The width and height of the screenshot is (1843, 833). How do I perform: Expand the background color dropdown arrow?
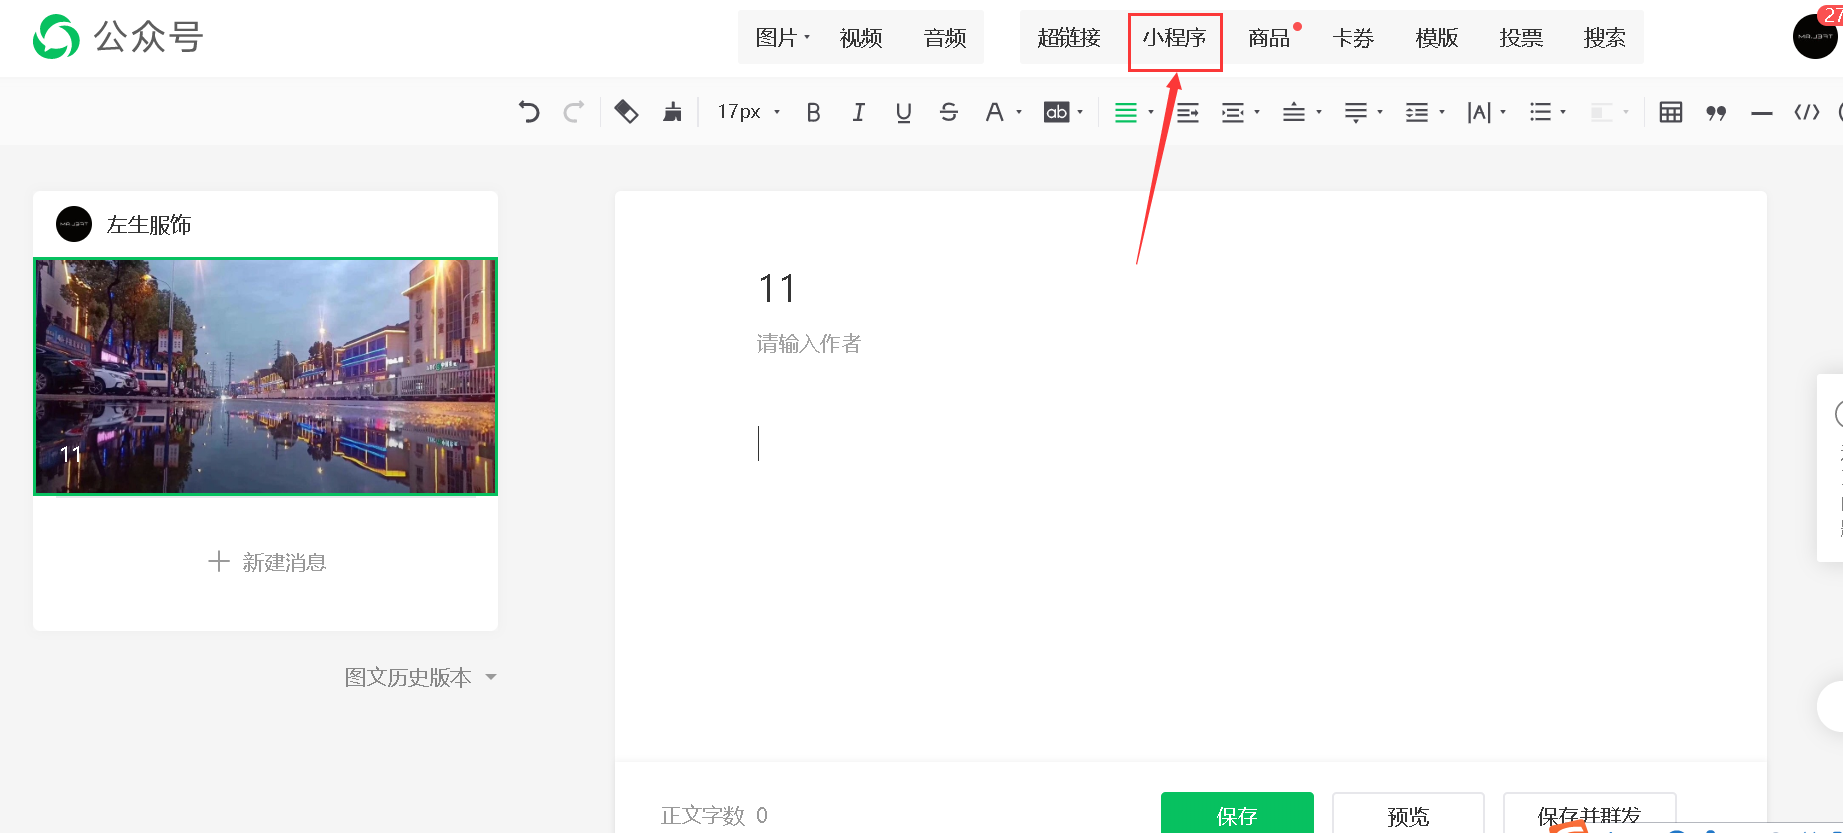1080,112
